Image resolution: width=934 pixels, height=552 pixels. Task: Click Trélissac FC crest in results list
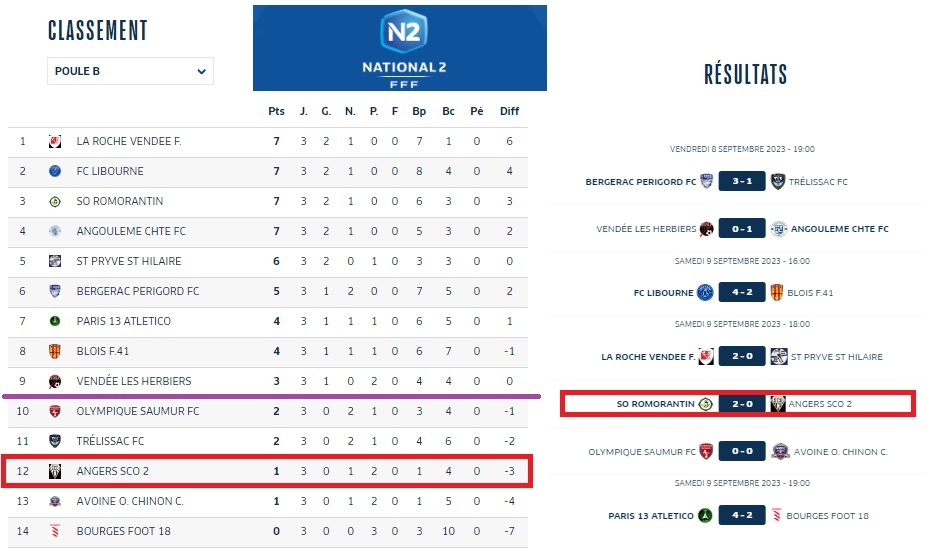click(x=780, y=182)
